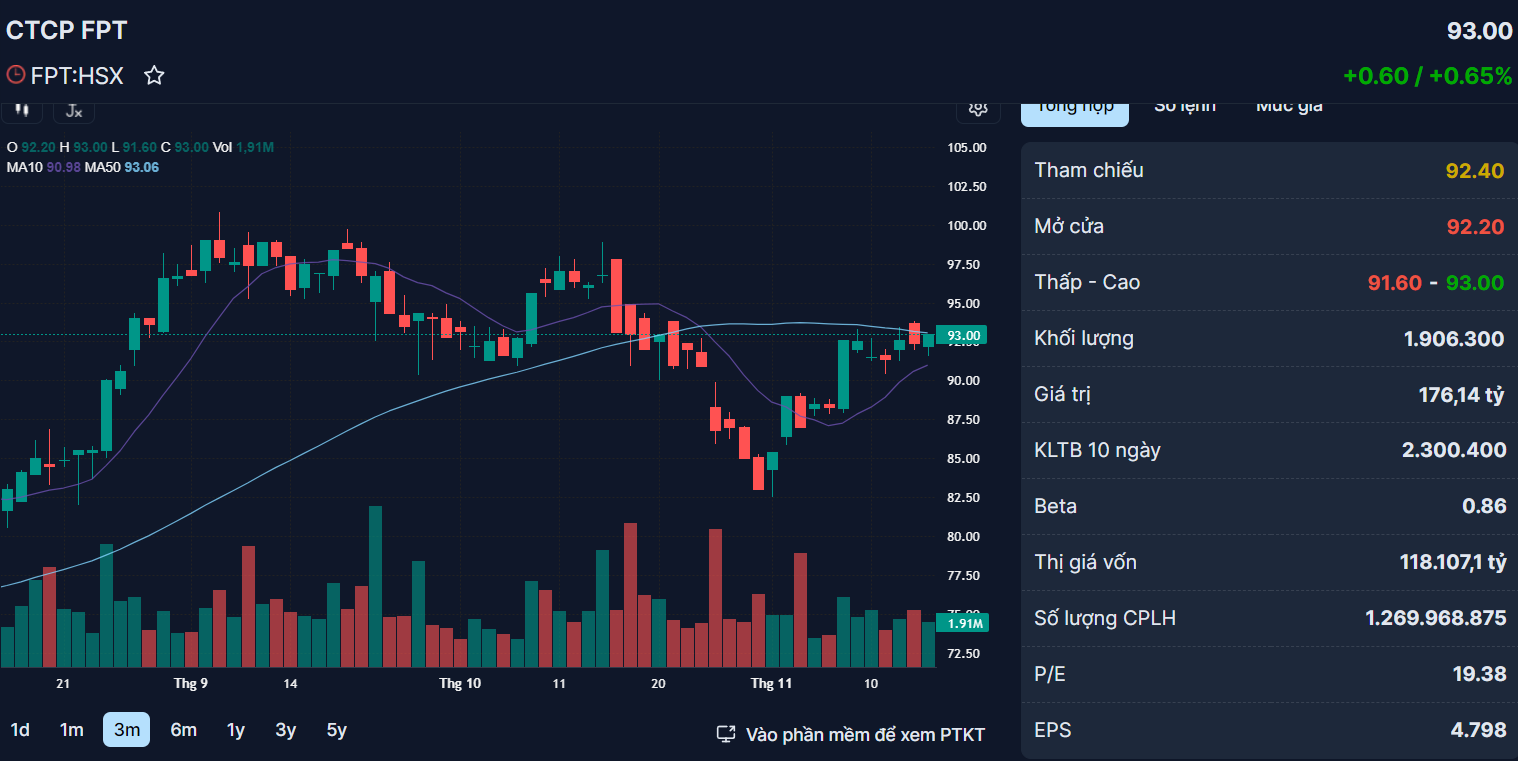
Task: Switch chart to 1y range
Action: pyautogui.click(x=235, y=730)
